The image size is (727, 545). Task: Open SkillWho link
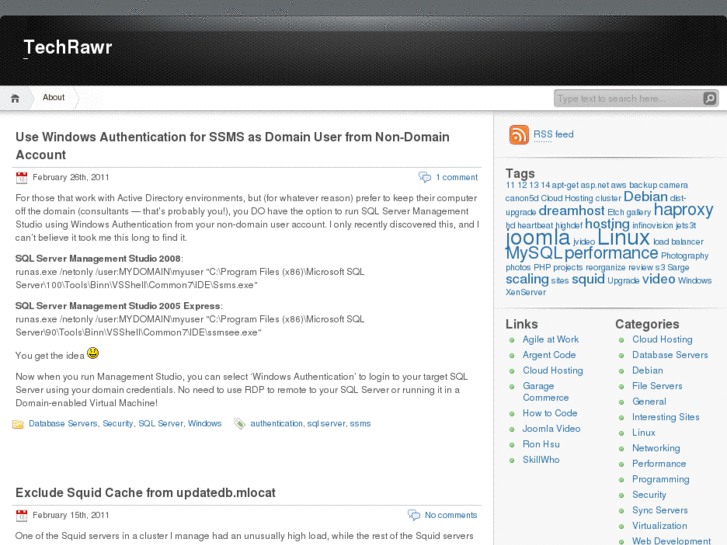(x=541, y=460)
